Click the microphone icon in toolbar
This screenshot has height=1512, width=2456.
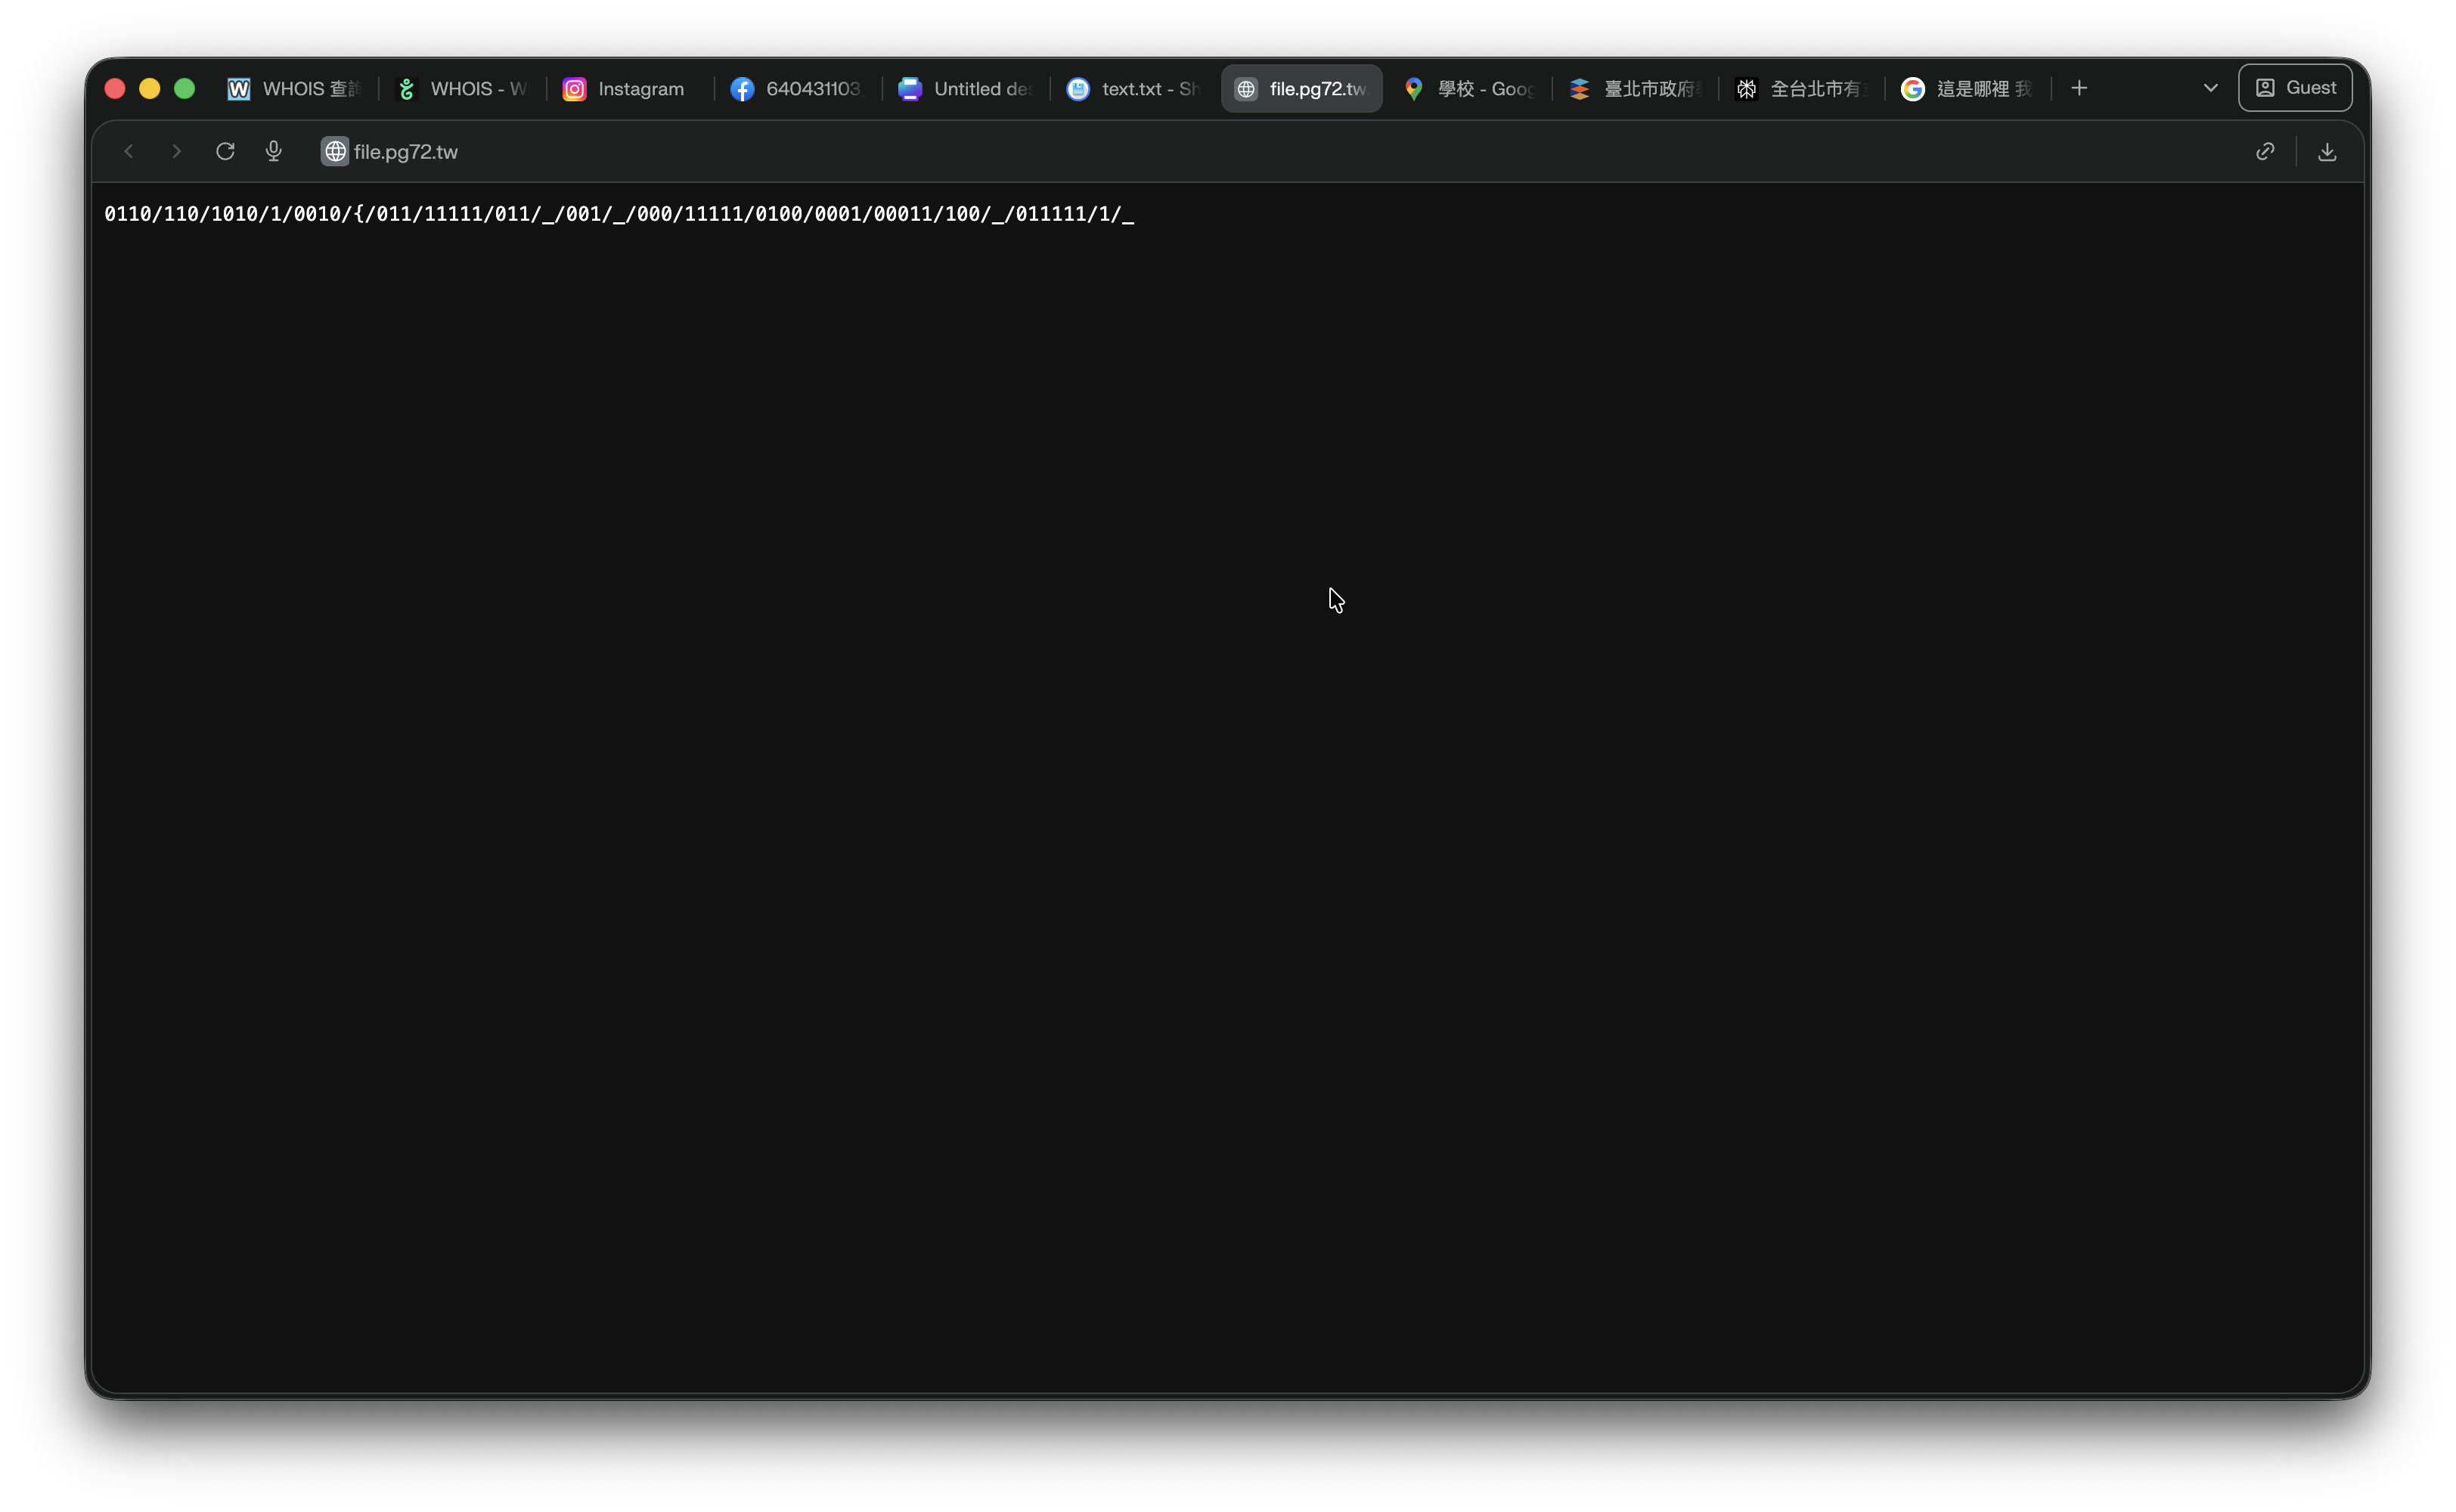click(x=273, y=151)
